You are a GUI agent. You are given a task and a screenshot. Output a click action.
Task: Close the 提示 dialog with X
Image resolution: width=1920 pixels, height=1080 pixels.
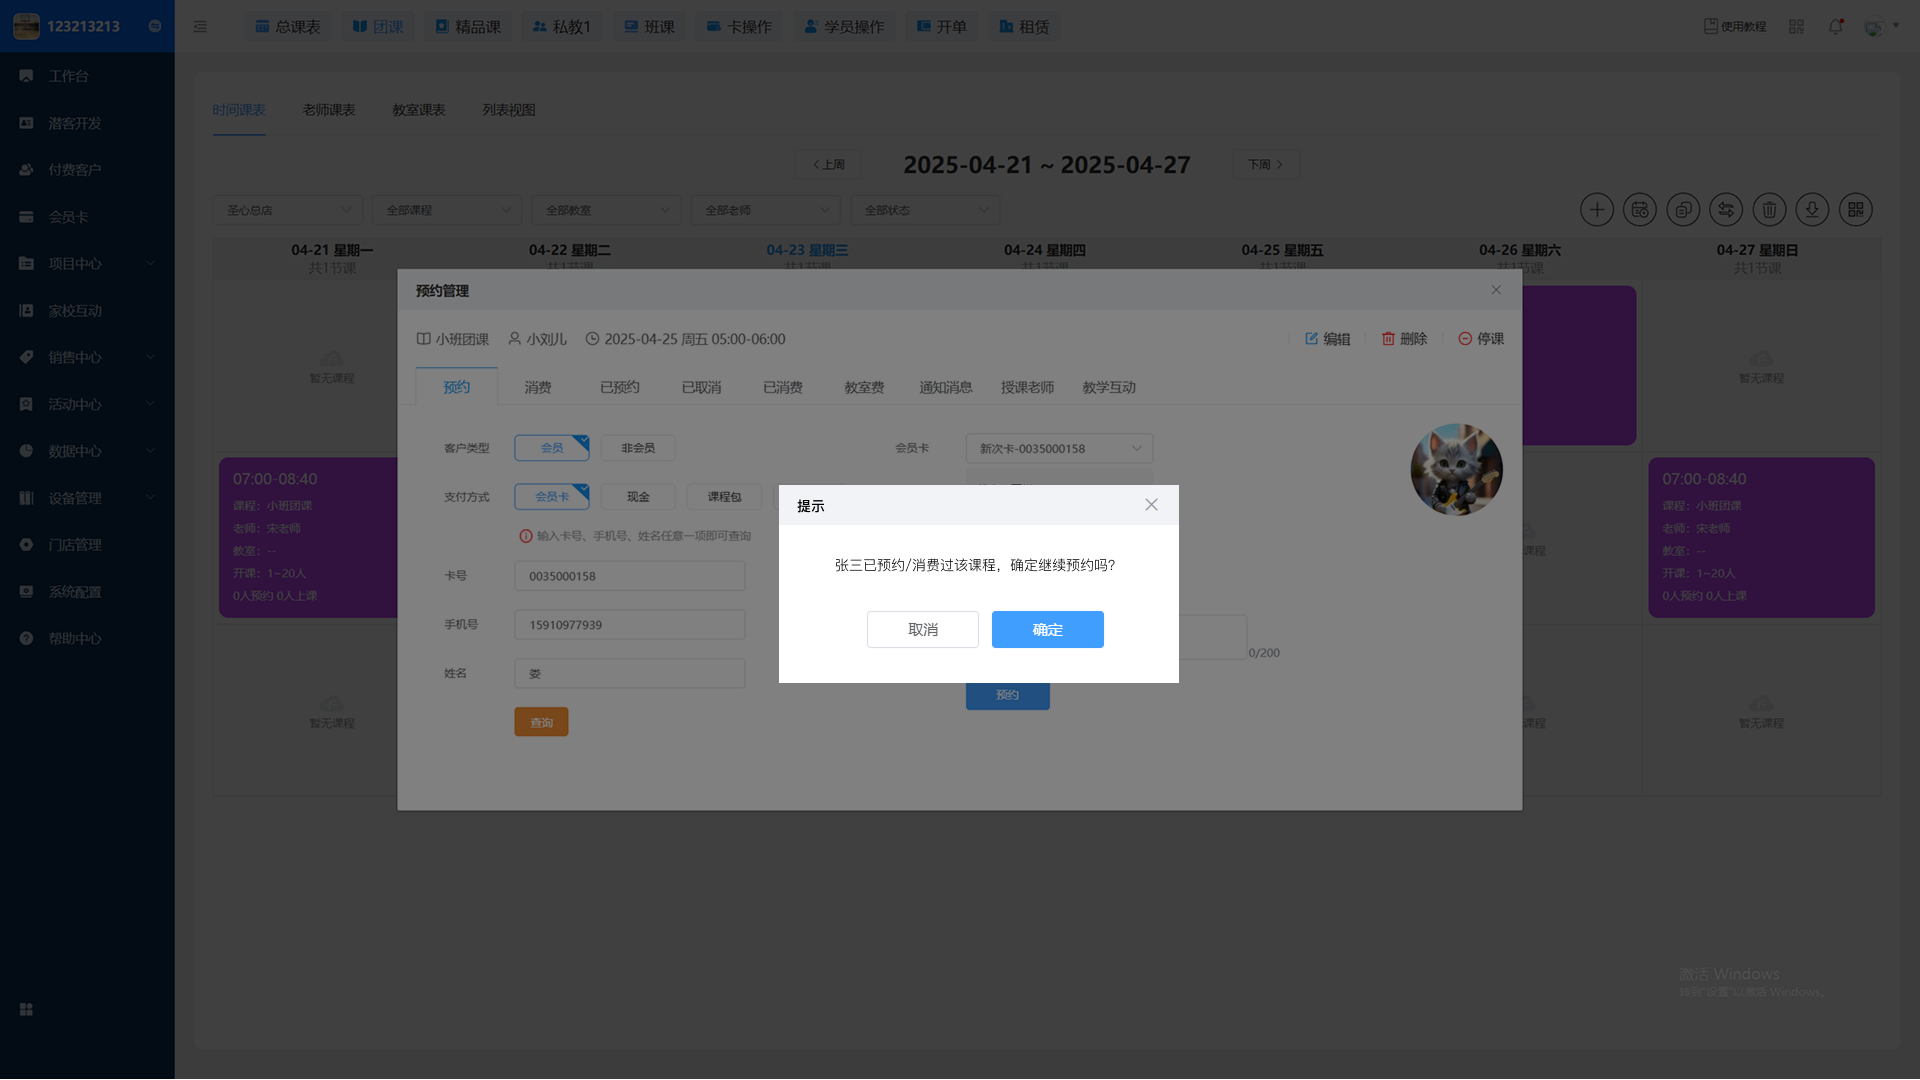pyautogui.click(x=1151, y=505)
